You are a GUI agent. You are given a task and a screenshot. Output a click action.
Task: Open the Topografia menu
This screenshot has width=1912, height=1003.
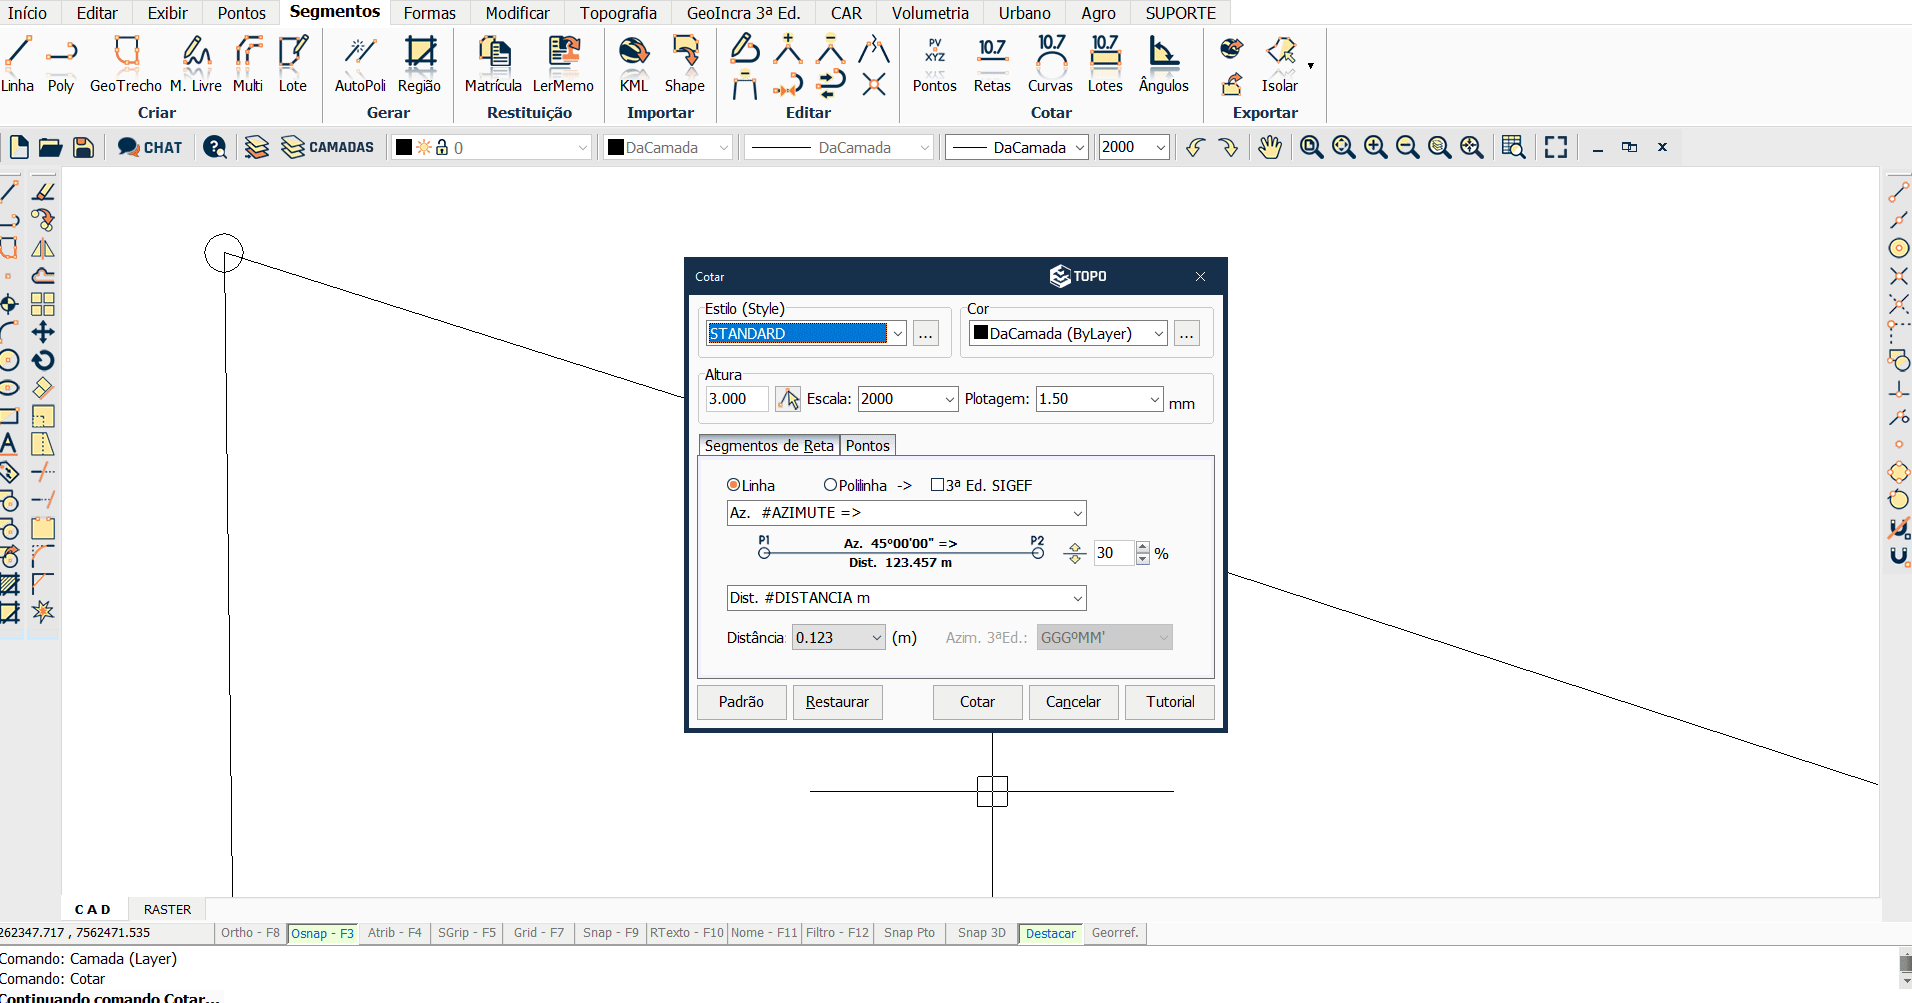pos(618,13)
